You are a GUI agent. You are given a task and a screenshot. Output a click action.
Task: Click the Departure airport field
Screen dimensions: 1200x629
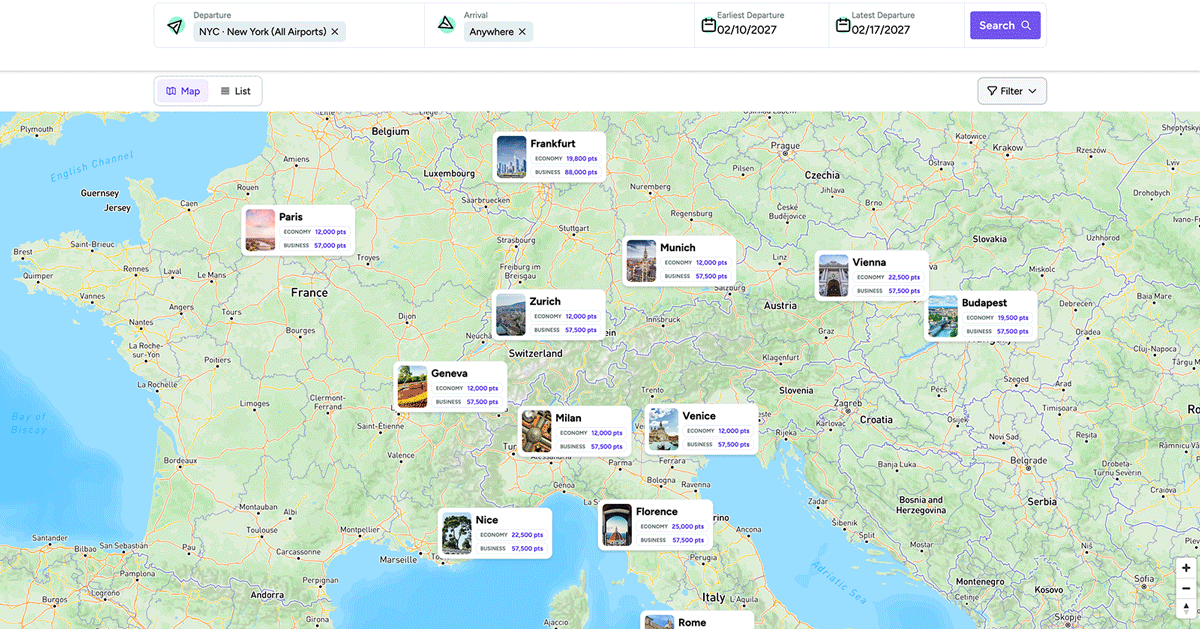coord(290,25)
